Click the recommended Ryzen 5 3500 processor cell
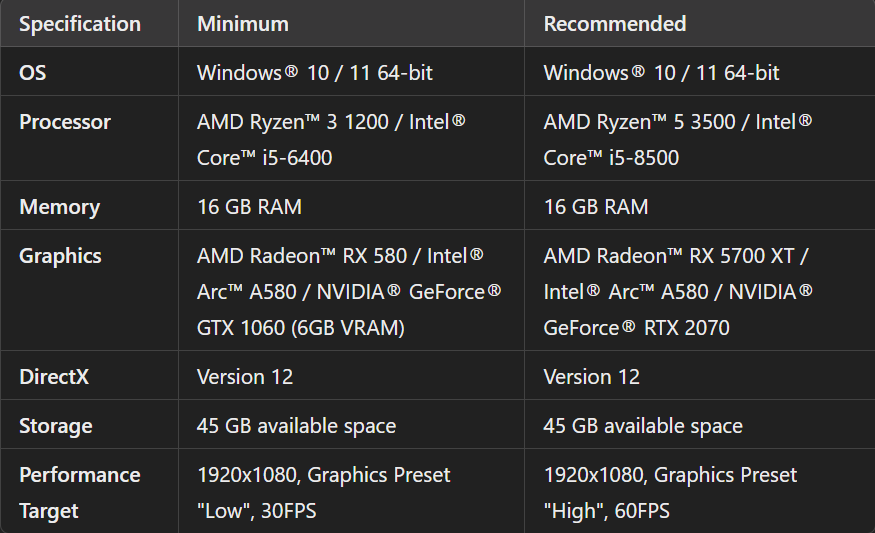 [678, 140]
